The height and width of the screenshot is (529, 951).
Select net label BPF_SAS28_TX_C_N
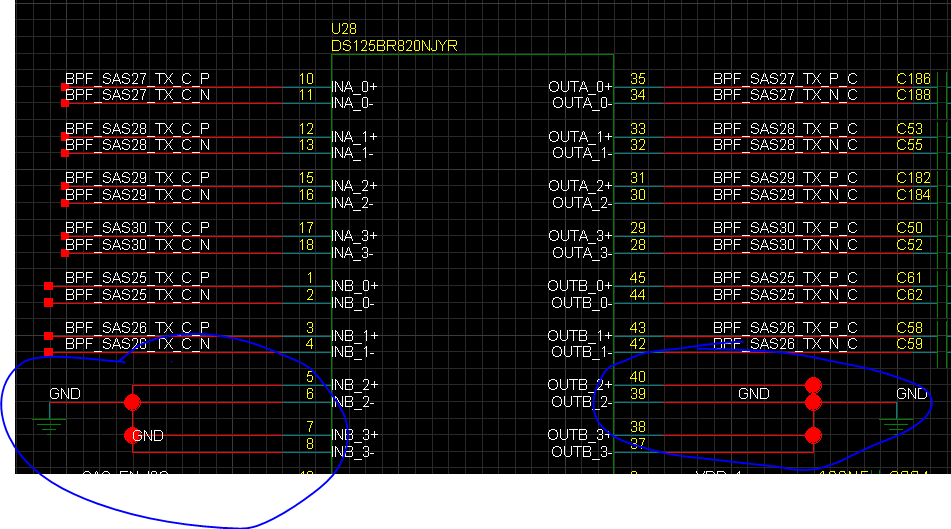[x=137, y=145]
